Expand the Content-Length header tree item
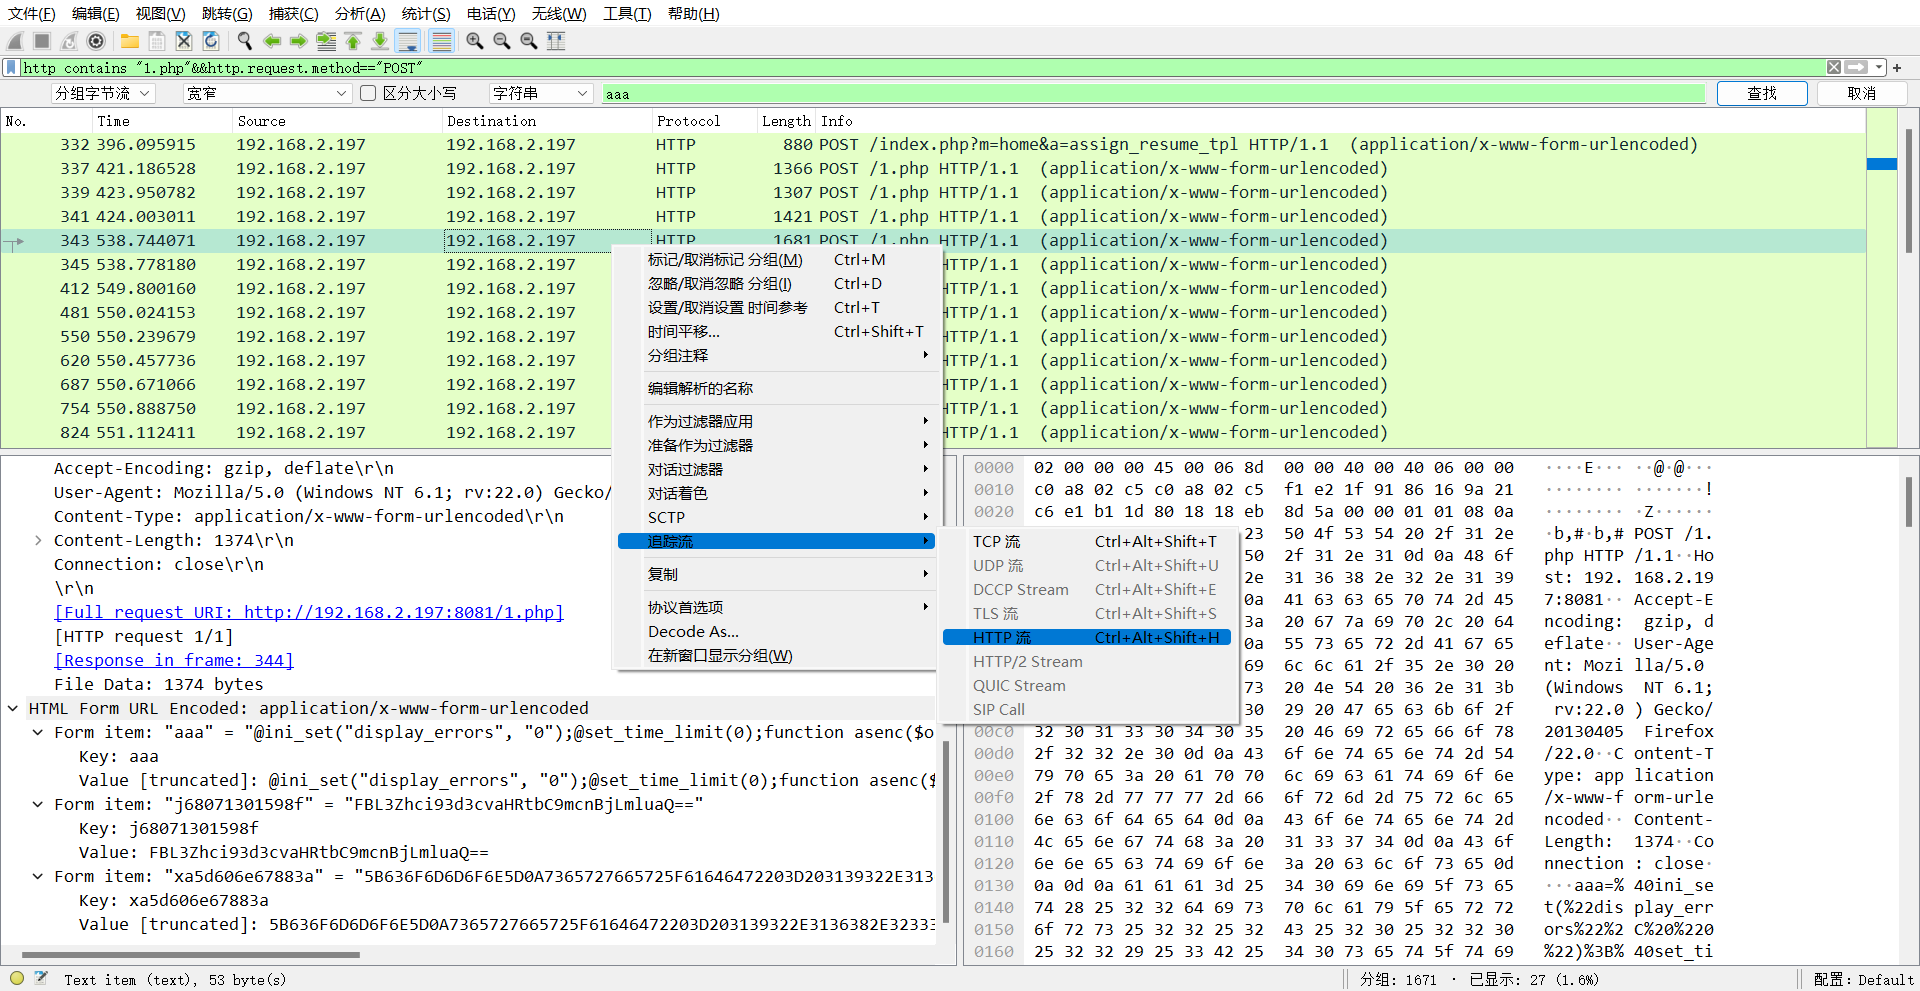 [x=38, y=540]
